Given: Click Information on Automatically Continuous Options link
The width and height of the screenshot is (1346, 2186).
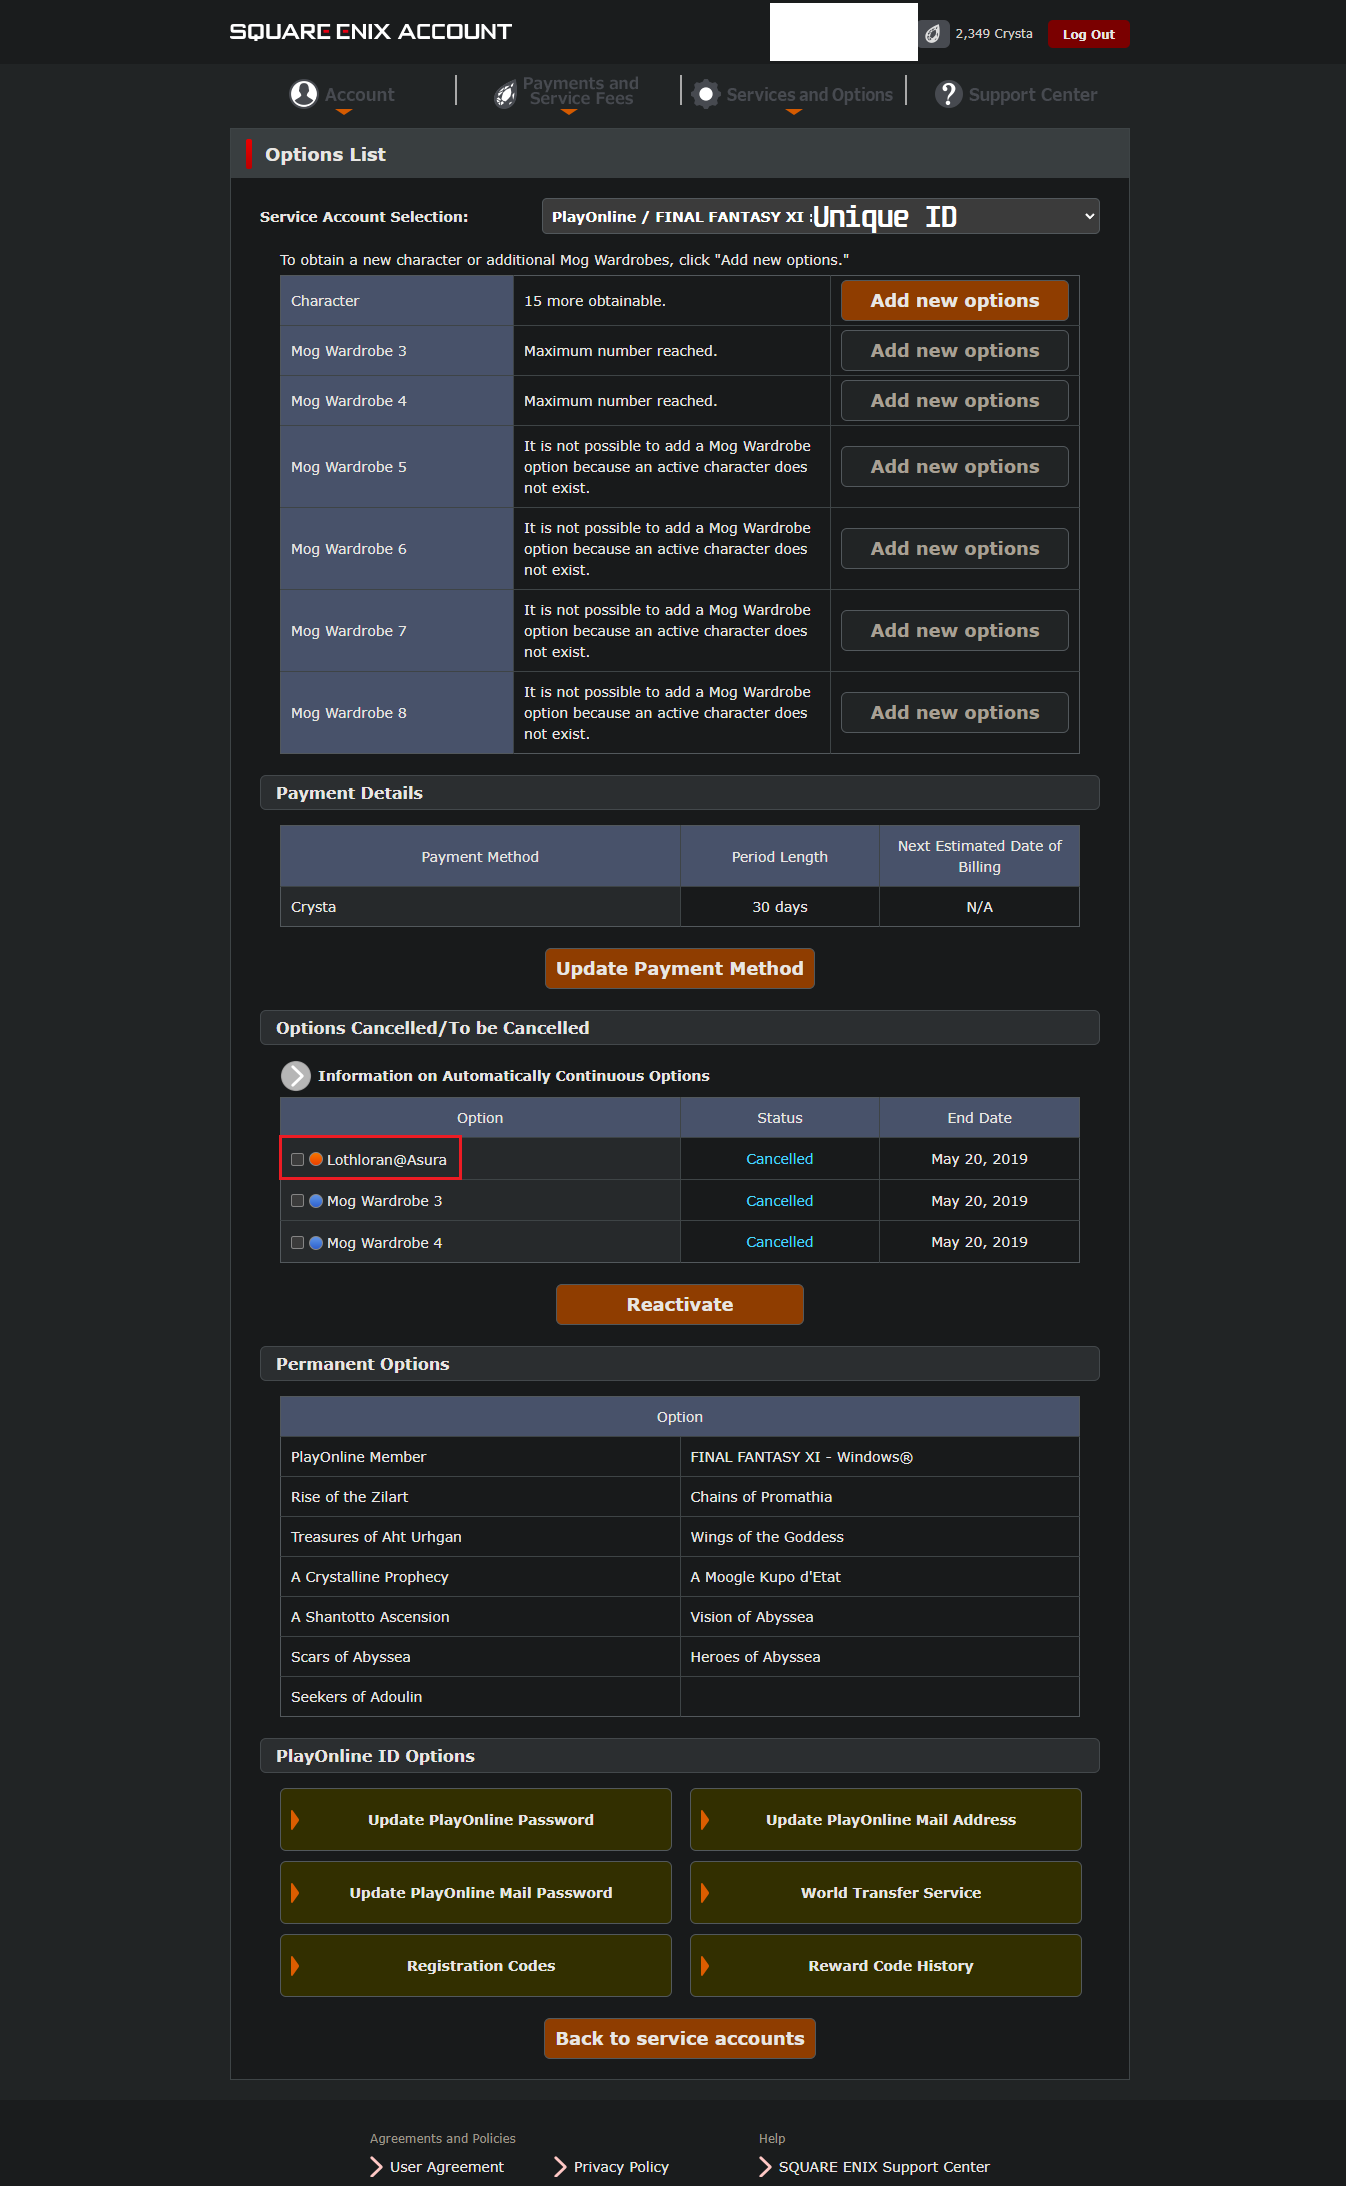Looking at the screenshot, I should [x=513, y=1076].
